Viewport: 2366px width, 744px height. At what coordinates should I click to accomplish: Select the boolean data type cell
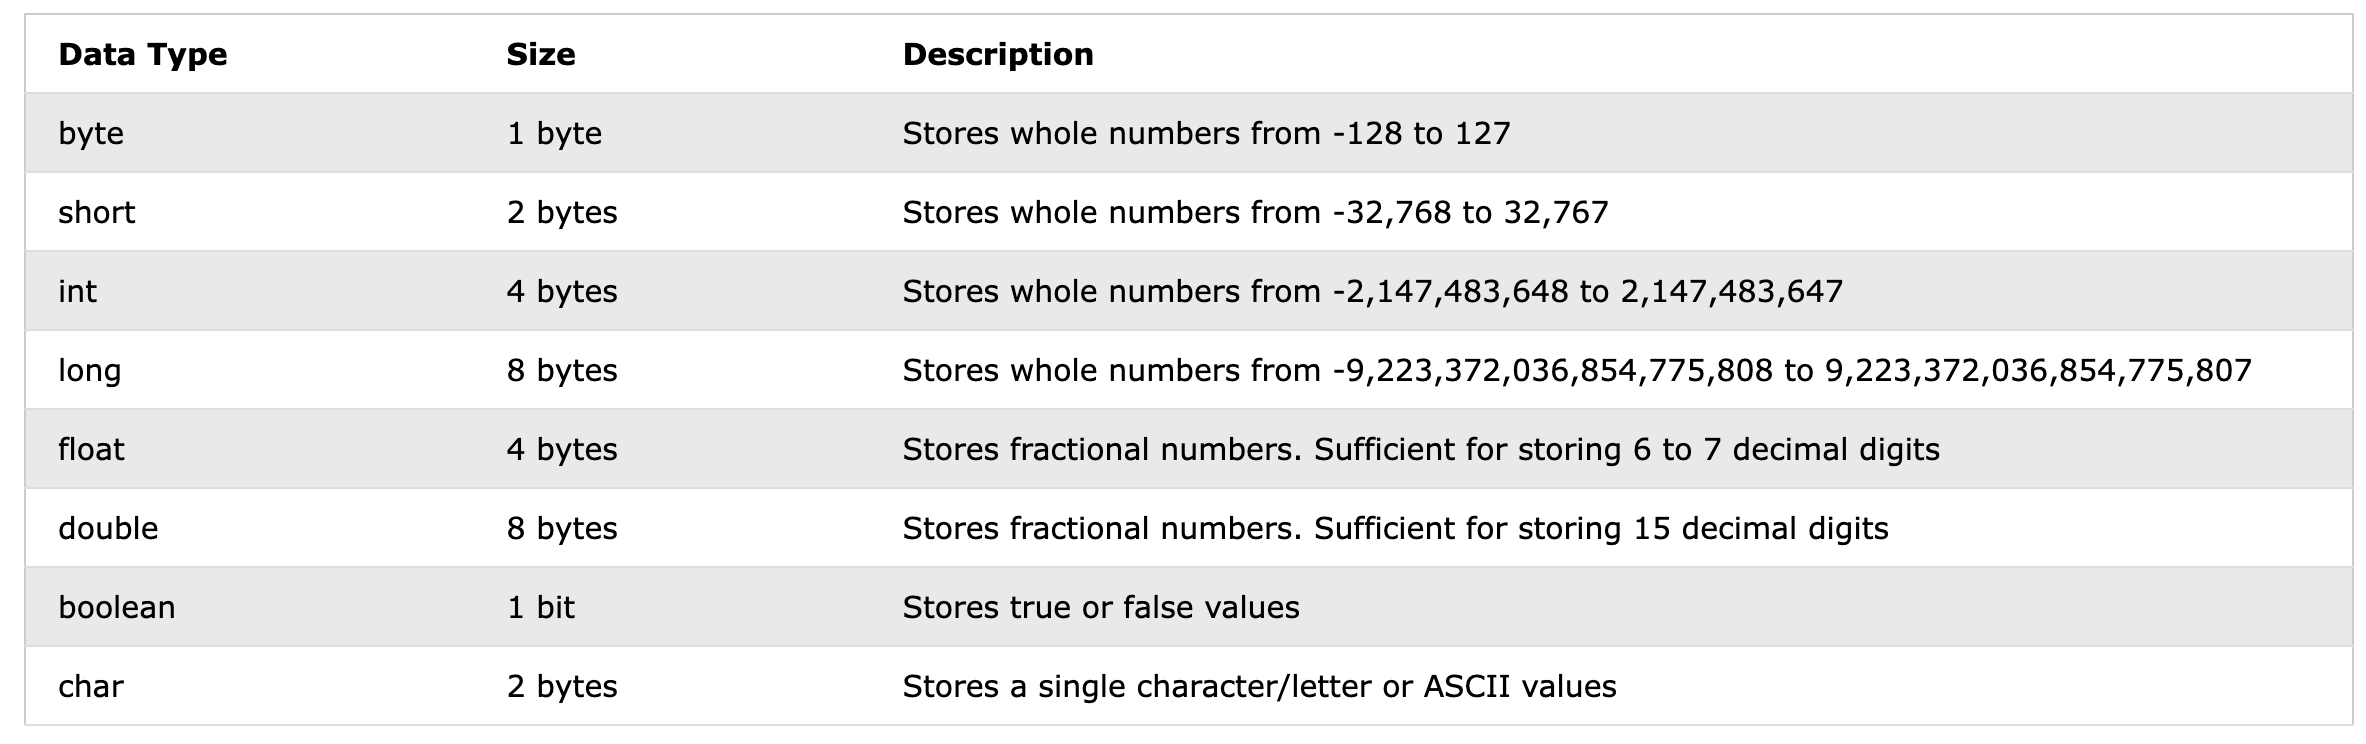click(x=116, y=607)
